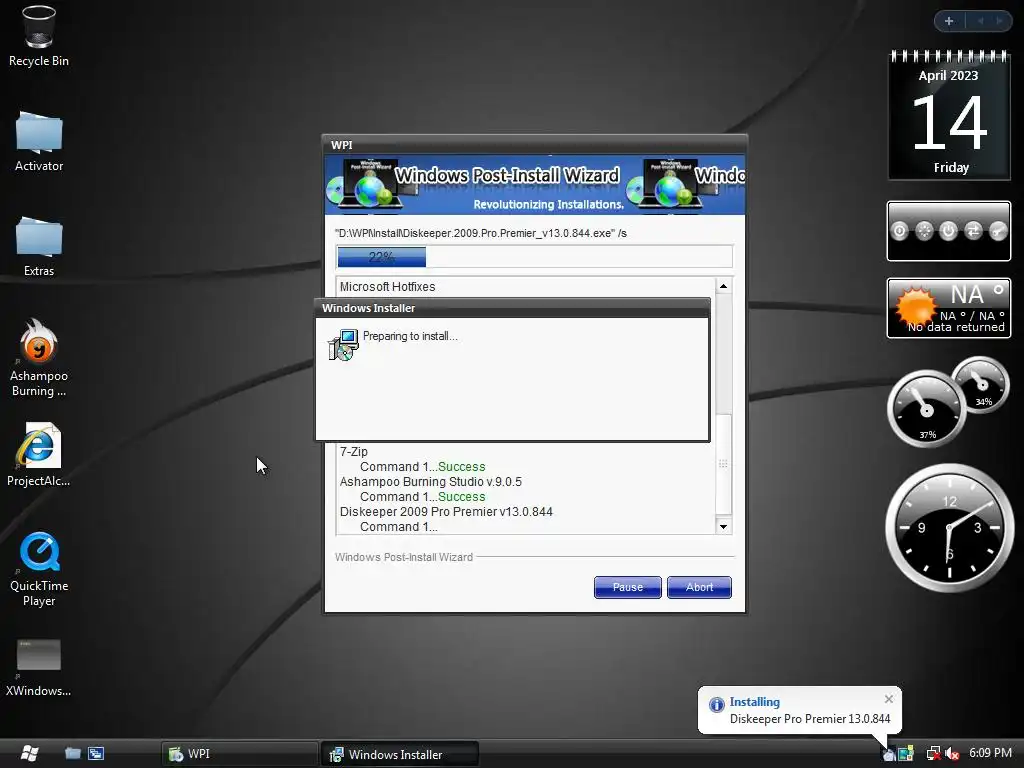
Task: Click the CPU meter dial showing 37%
Action: 926,409
